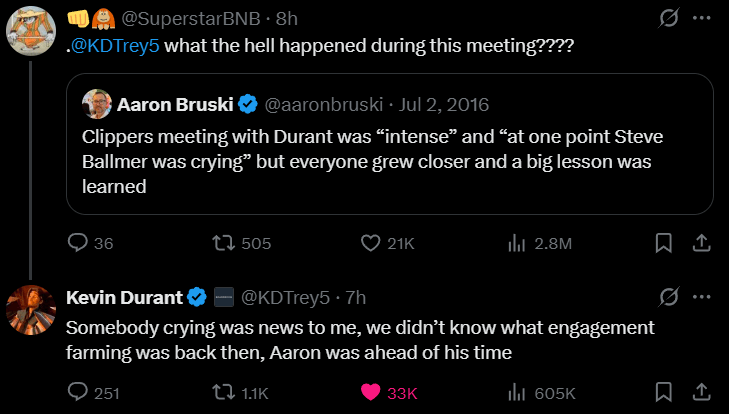The image size is (729, 414).
Task: Open more options menu on Durant's tweet
Action: 701,297
